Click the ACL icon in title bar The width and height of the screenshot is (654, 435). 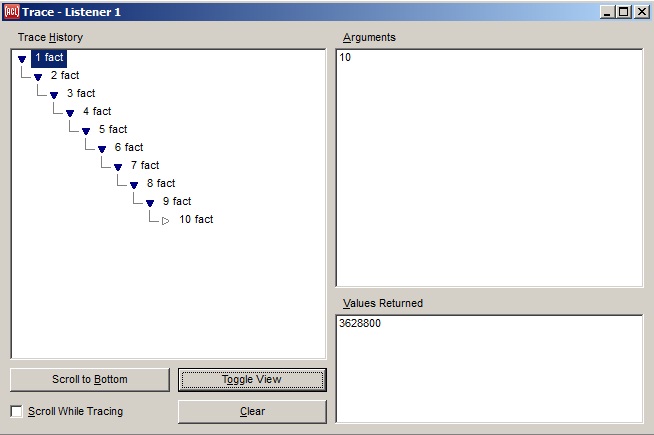coord(11,11)
